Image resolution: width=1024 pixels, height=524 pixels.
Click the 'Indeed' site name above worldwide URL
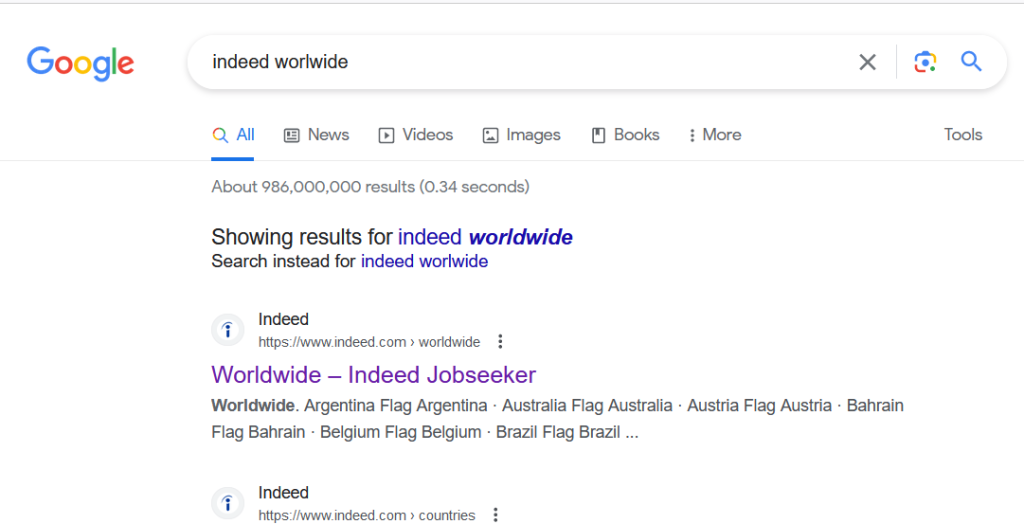pos(283,319)
